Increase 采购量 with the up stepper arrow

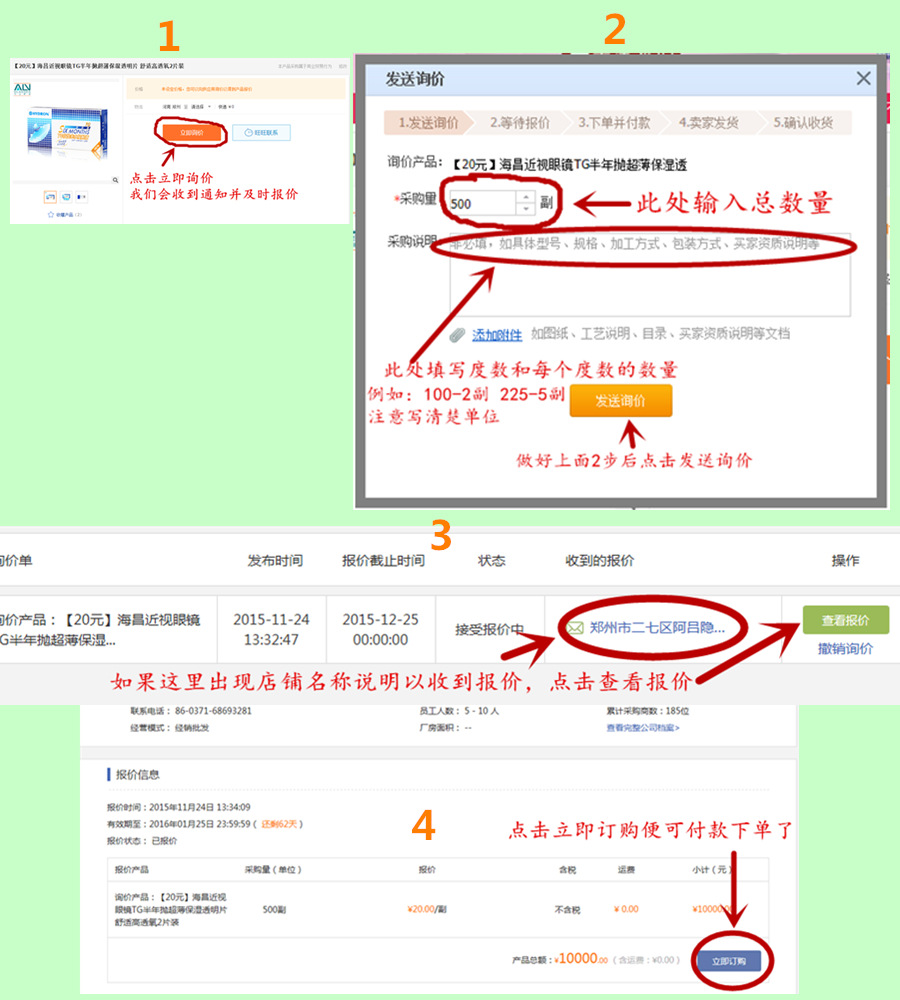[526, 197]
